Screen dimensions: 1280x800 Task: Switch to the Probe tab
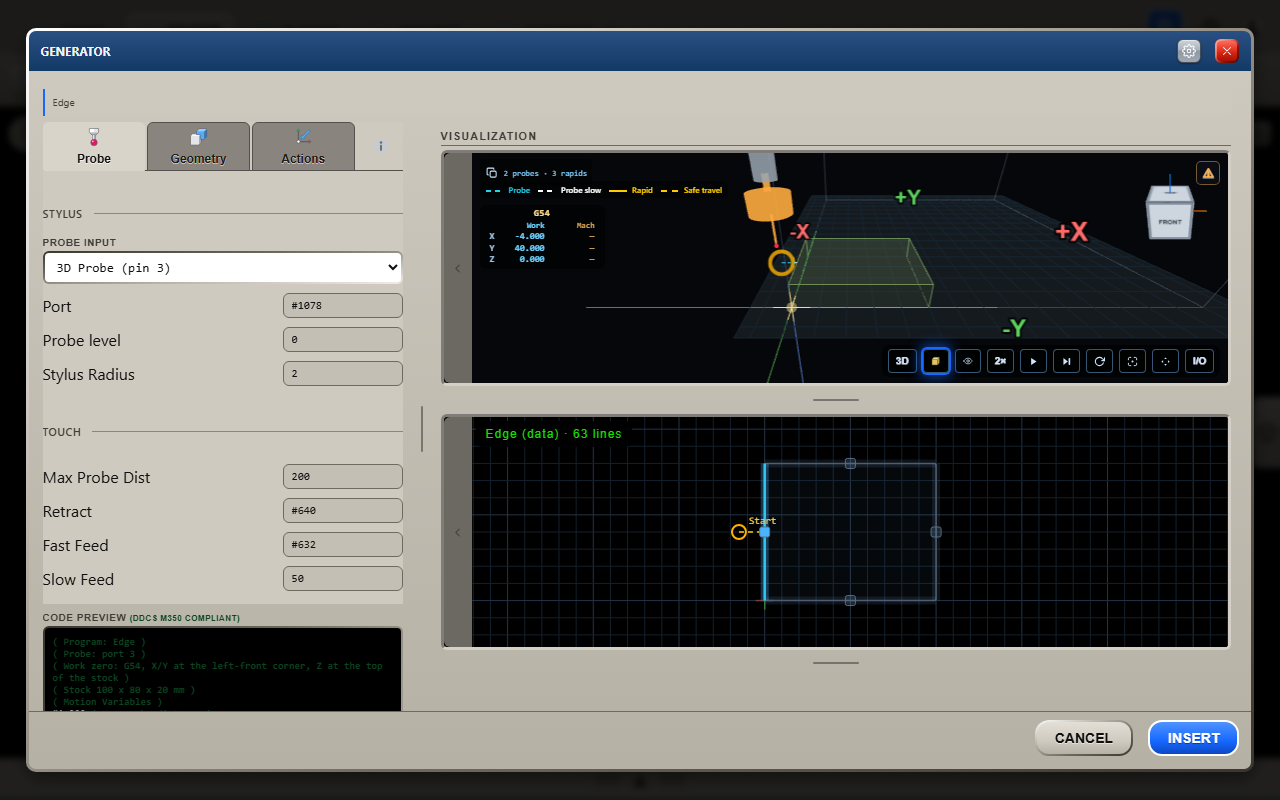click(94, 146)
